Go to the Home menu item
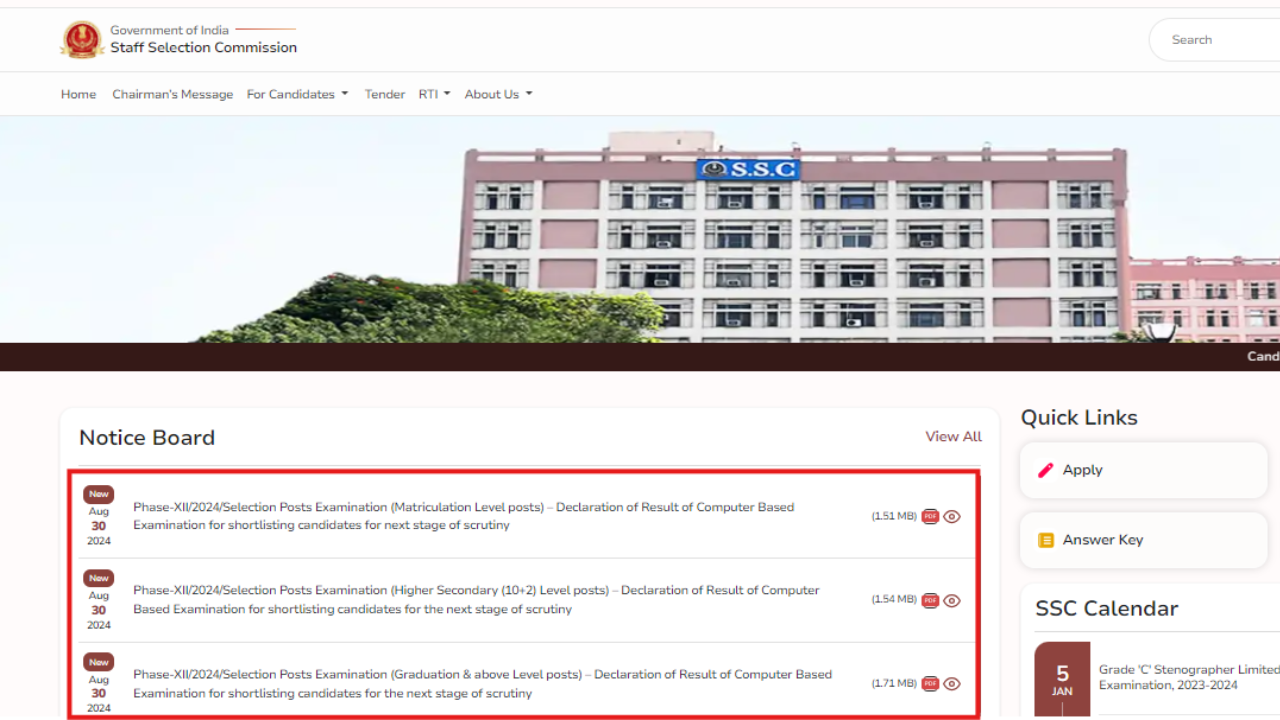Image resolution: width=1280 pixels, height=720 pixels. tap(78, 94)
